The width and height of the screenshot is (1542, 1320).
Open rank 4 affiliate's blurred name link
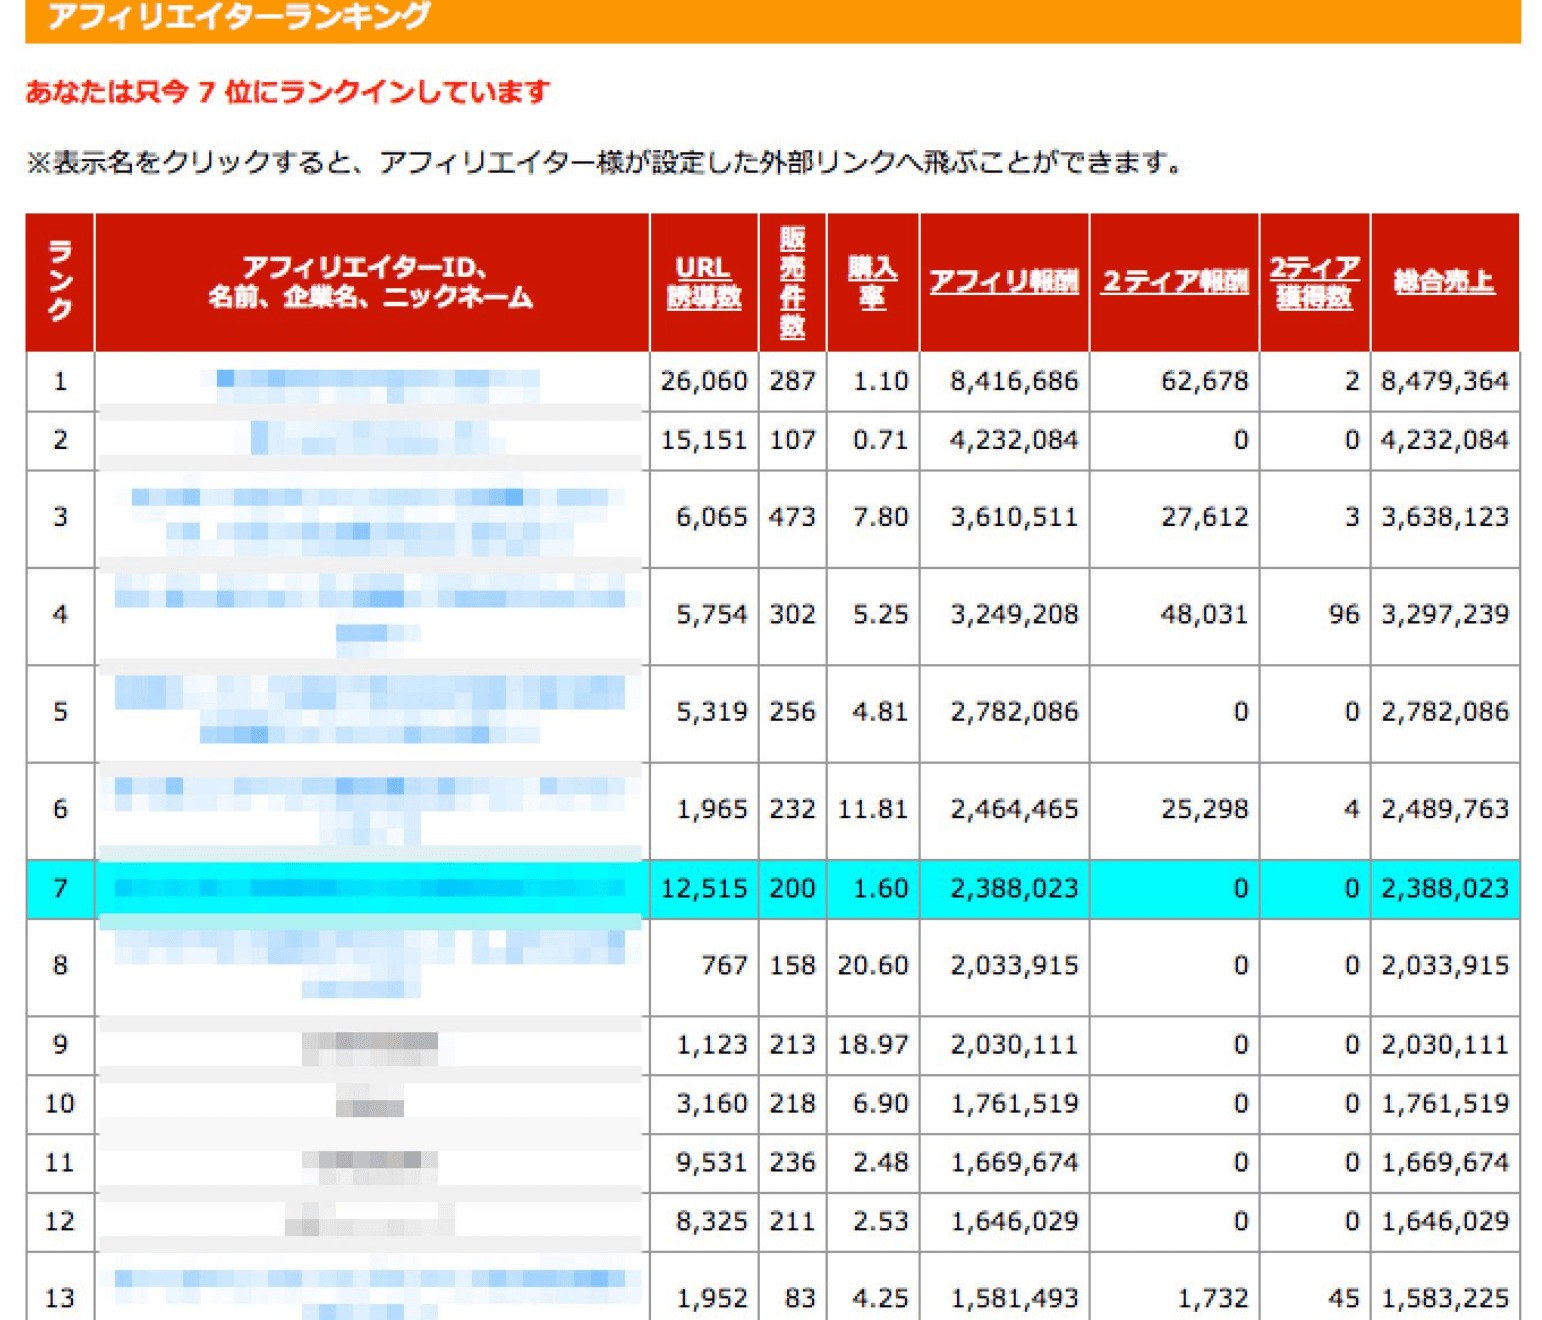[x=370, y=614]
